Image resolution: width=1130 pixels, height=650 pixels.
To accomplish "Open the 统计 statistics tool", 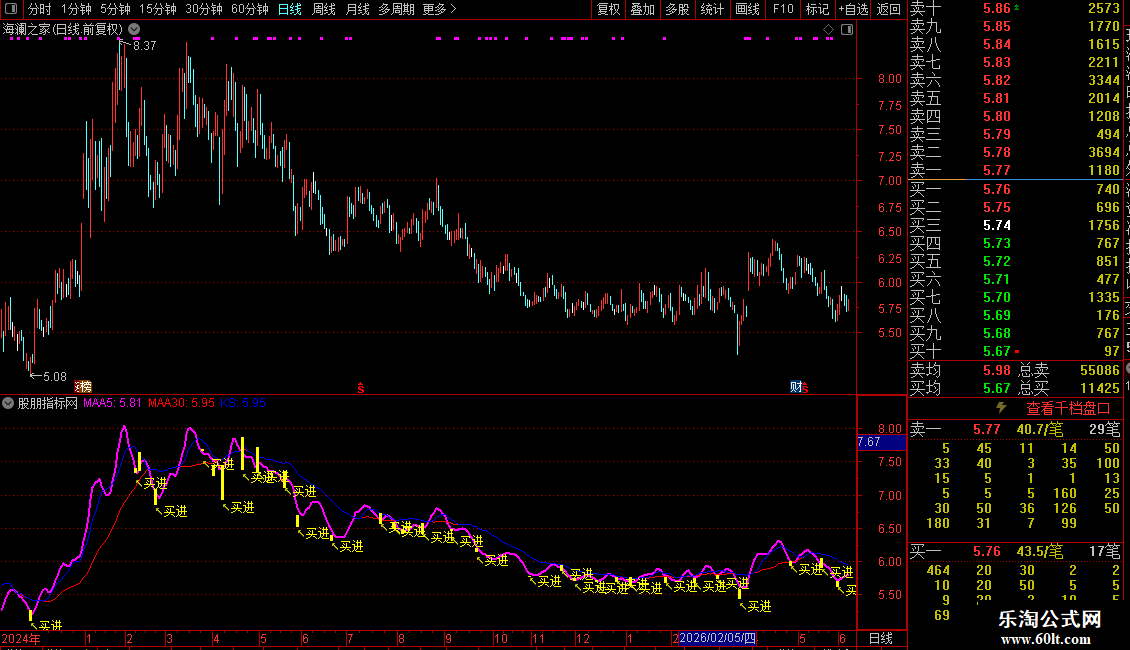I will (712, 9).
